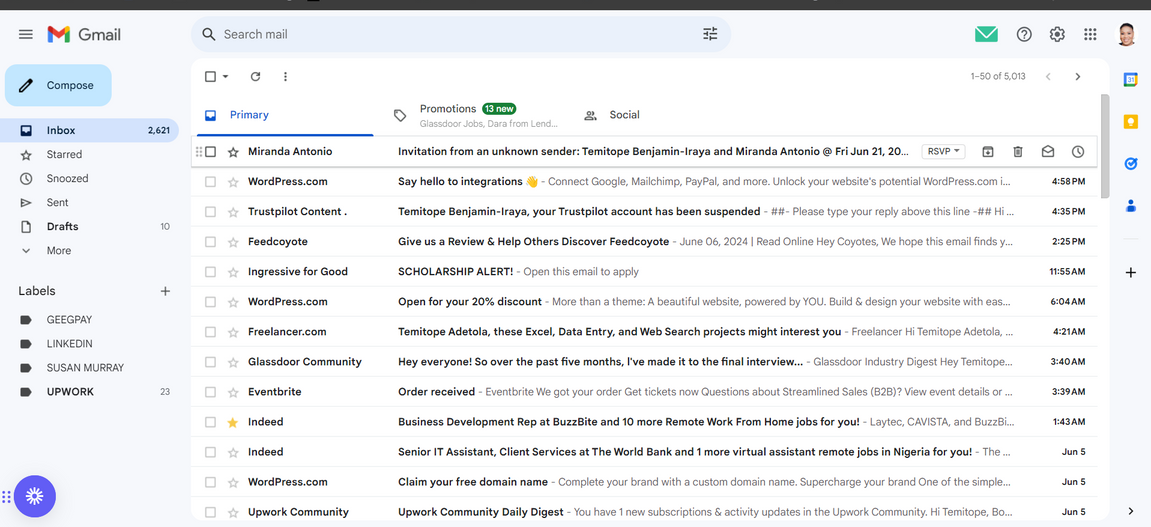This screenshot has height=527, width=1151.
Task: Tick the Trustpilot Content email checkbox
Action: (211, 211)
